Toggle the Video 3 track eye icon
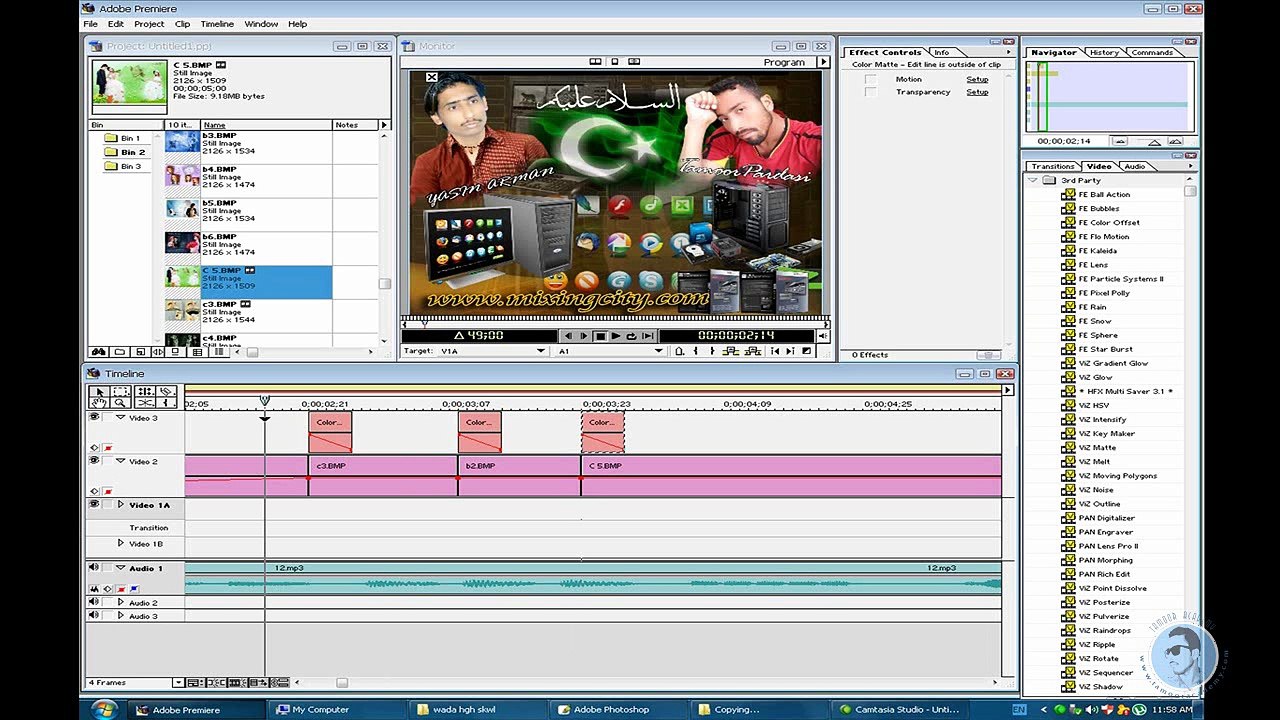This screenshot has width=1280, height=720. click(94, 417)
